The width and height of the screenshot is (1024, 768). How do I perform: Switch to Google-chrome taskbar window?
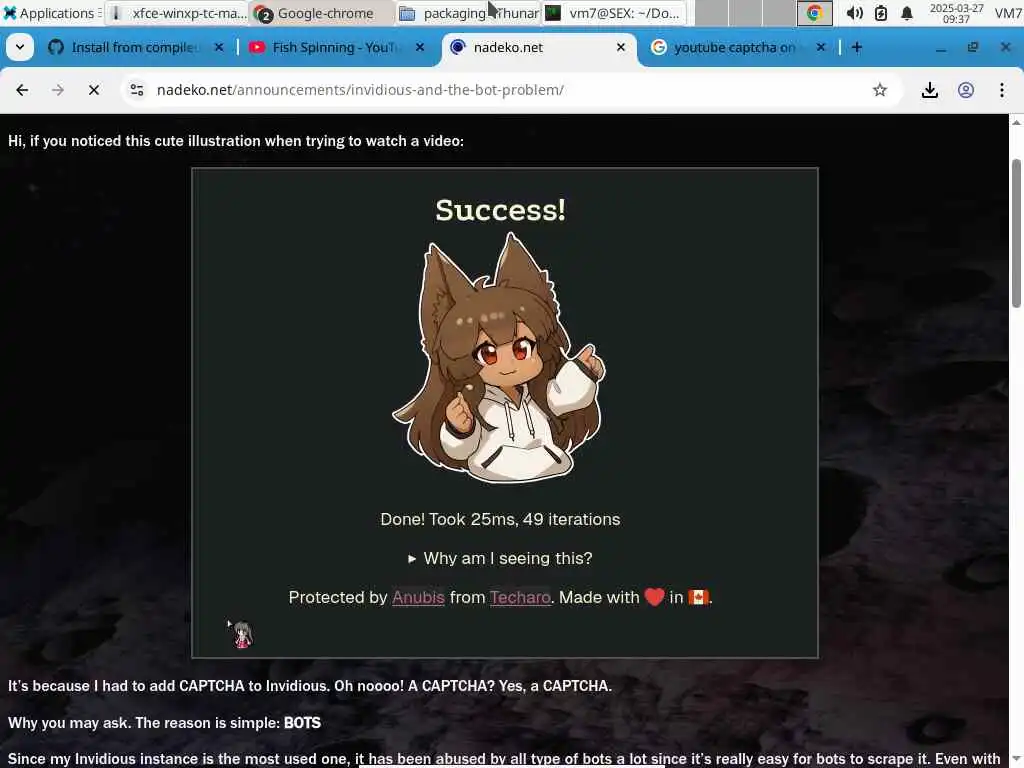tap(323, 13)
